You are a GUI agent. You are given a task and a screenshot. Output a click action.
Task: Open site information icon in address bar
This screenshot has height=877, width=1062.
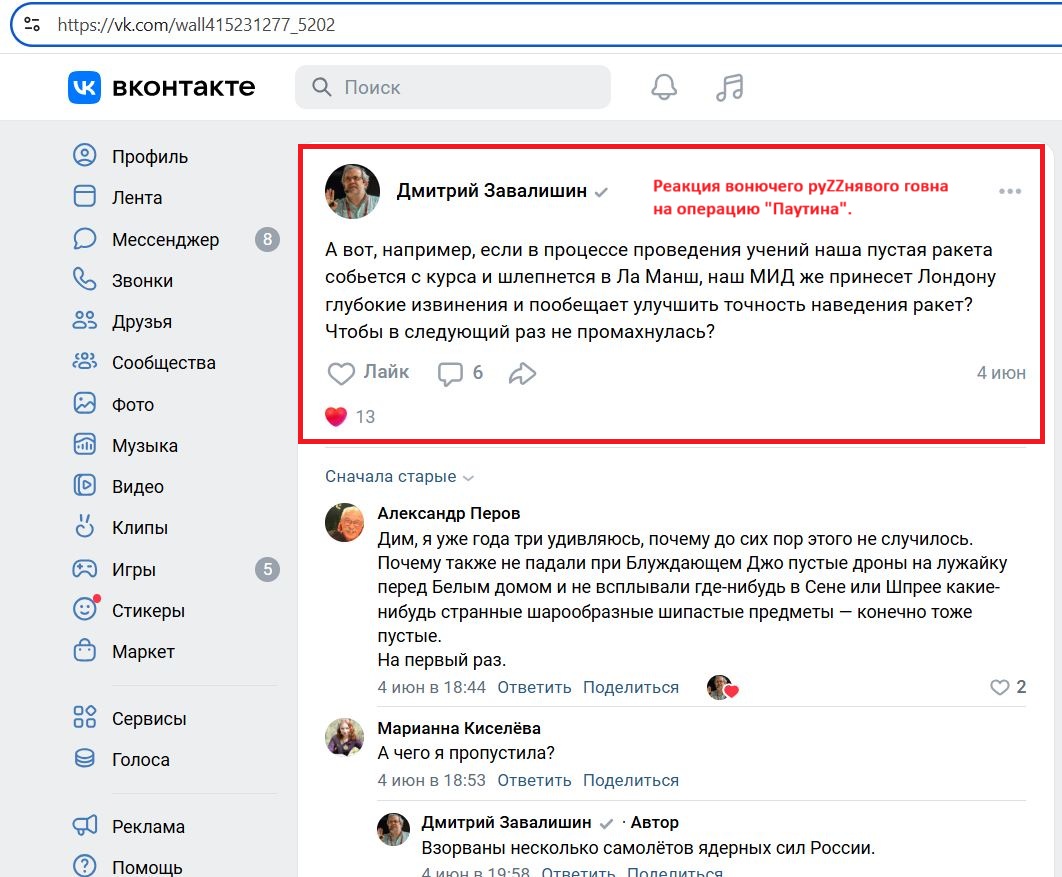click(x=32, y=25)
